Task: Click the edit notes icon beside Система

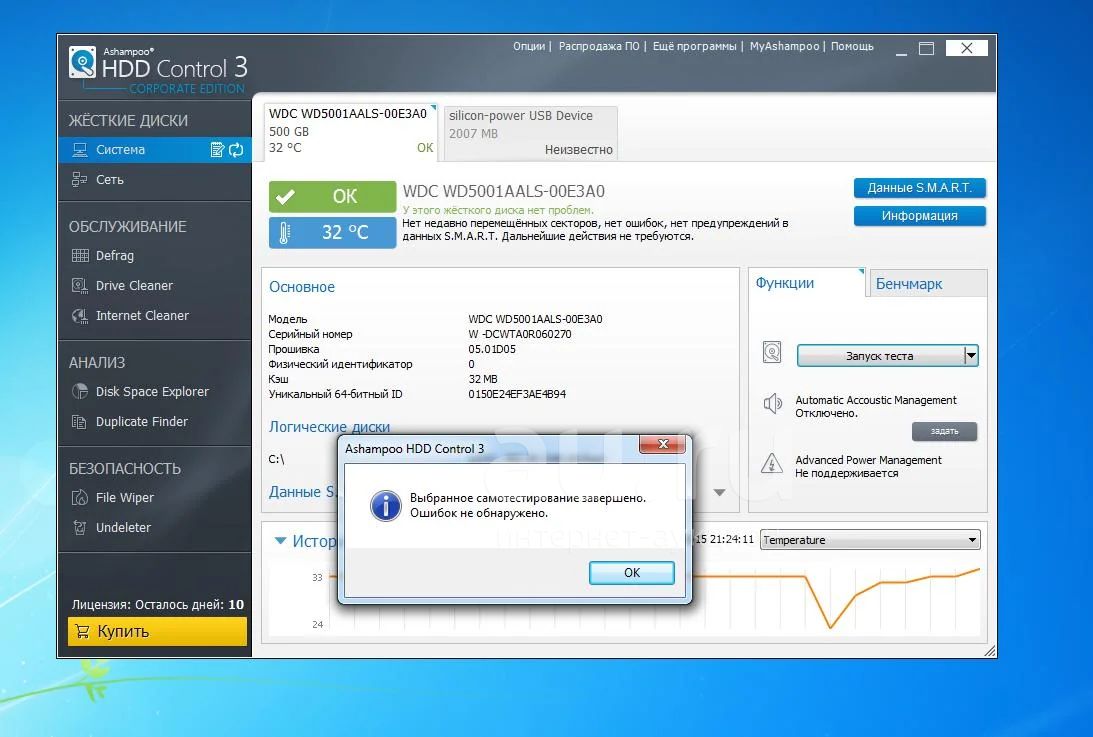Action: (217, 149)
